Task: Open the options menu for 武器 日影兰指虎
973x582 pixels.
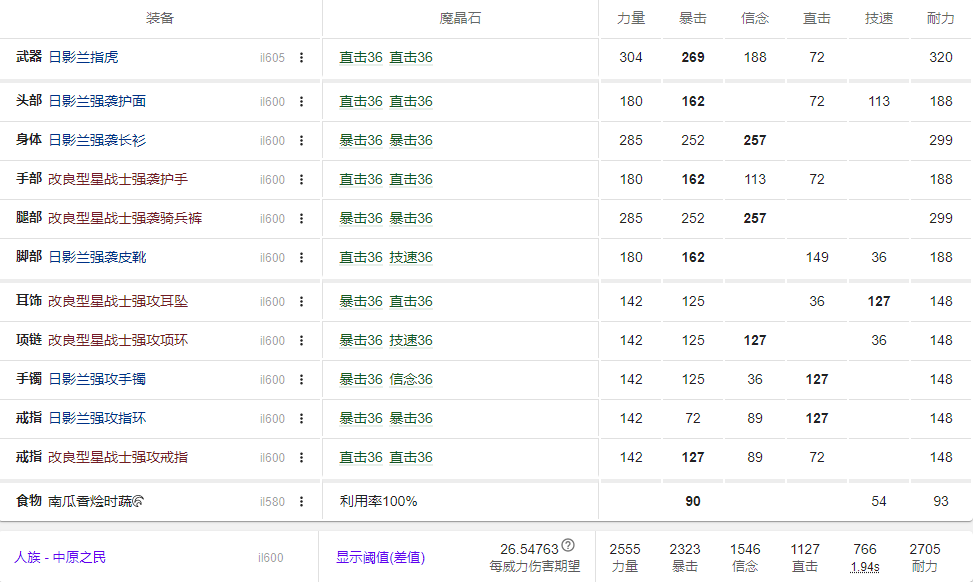Action: [x=299, y=58]
